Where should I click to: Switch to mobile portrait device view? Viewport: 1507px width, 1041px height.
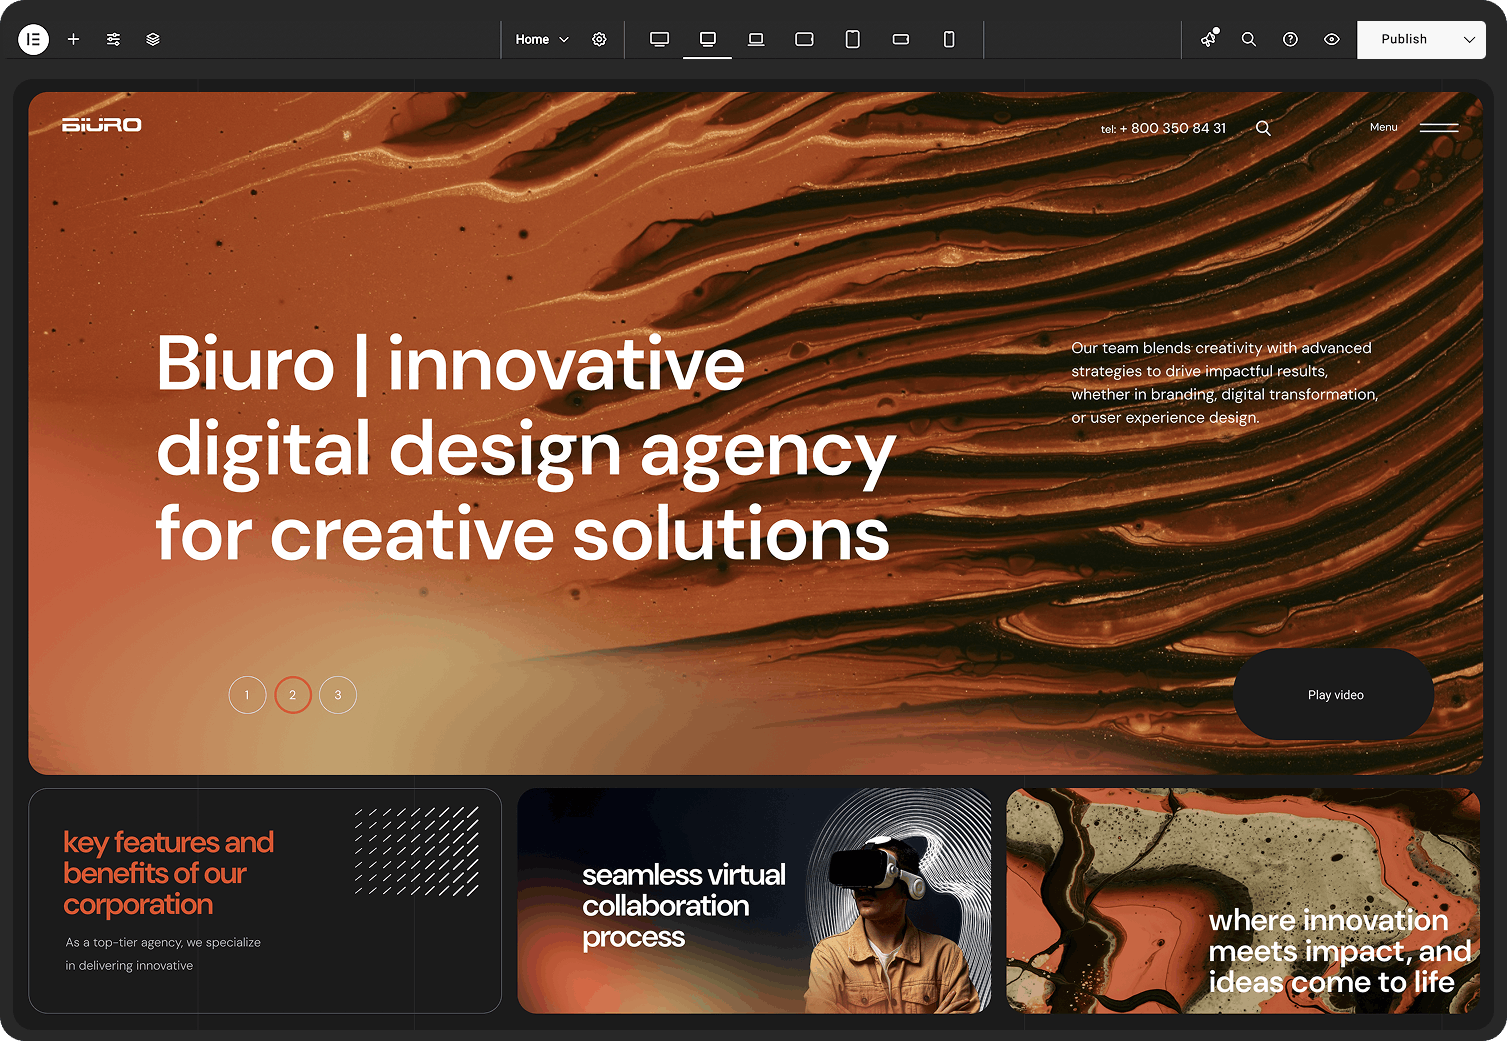click(949, 39)
